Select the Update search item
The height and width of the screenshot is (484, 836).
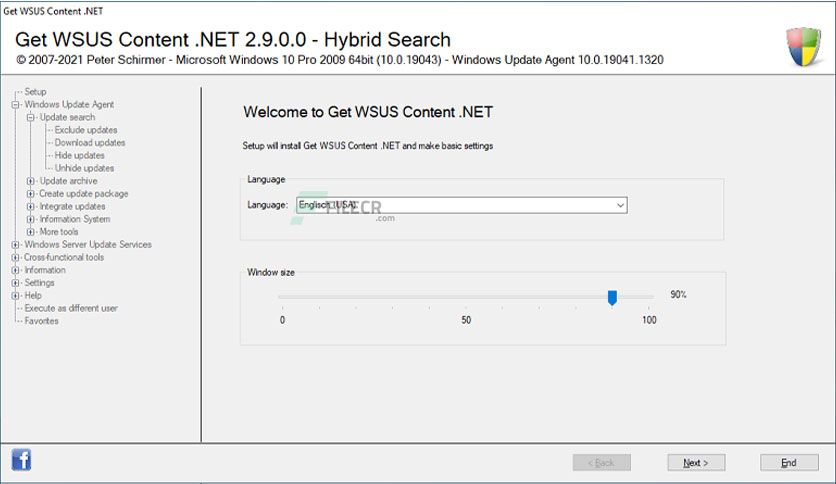[x=67, y=117]
